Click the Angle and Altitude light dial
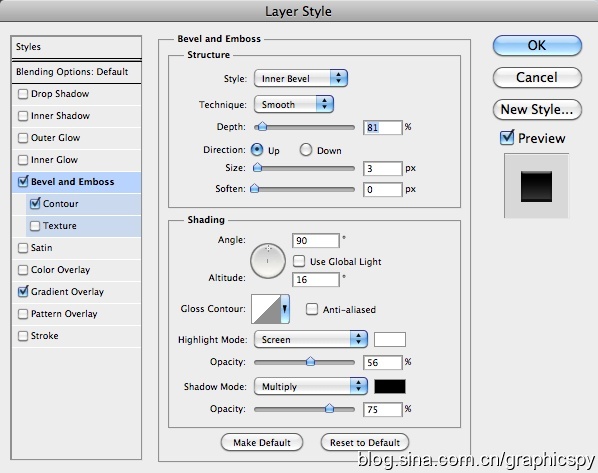The height and width of the screenshot is (473, 598). coord(268,261)
